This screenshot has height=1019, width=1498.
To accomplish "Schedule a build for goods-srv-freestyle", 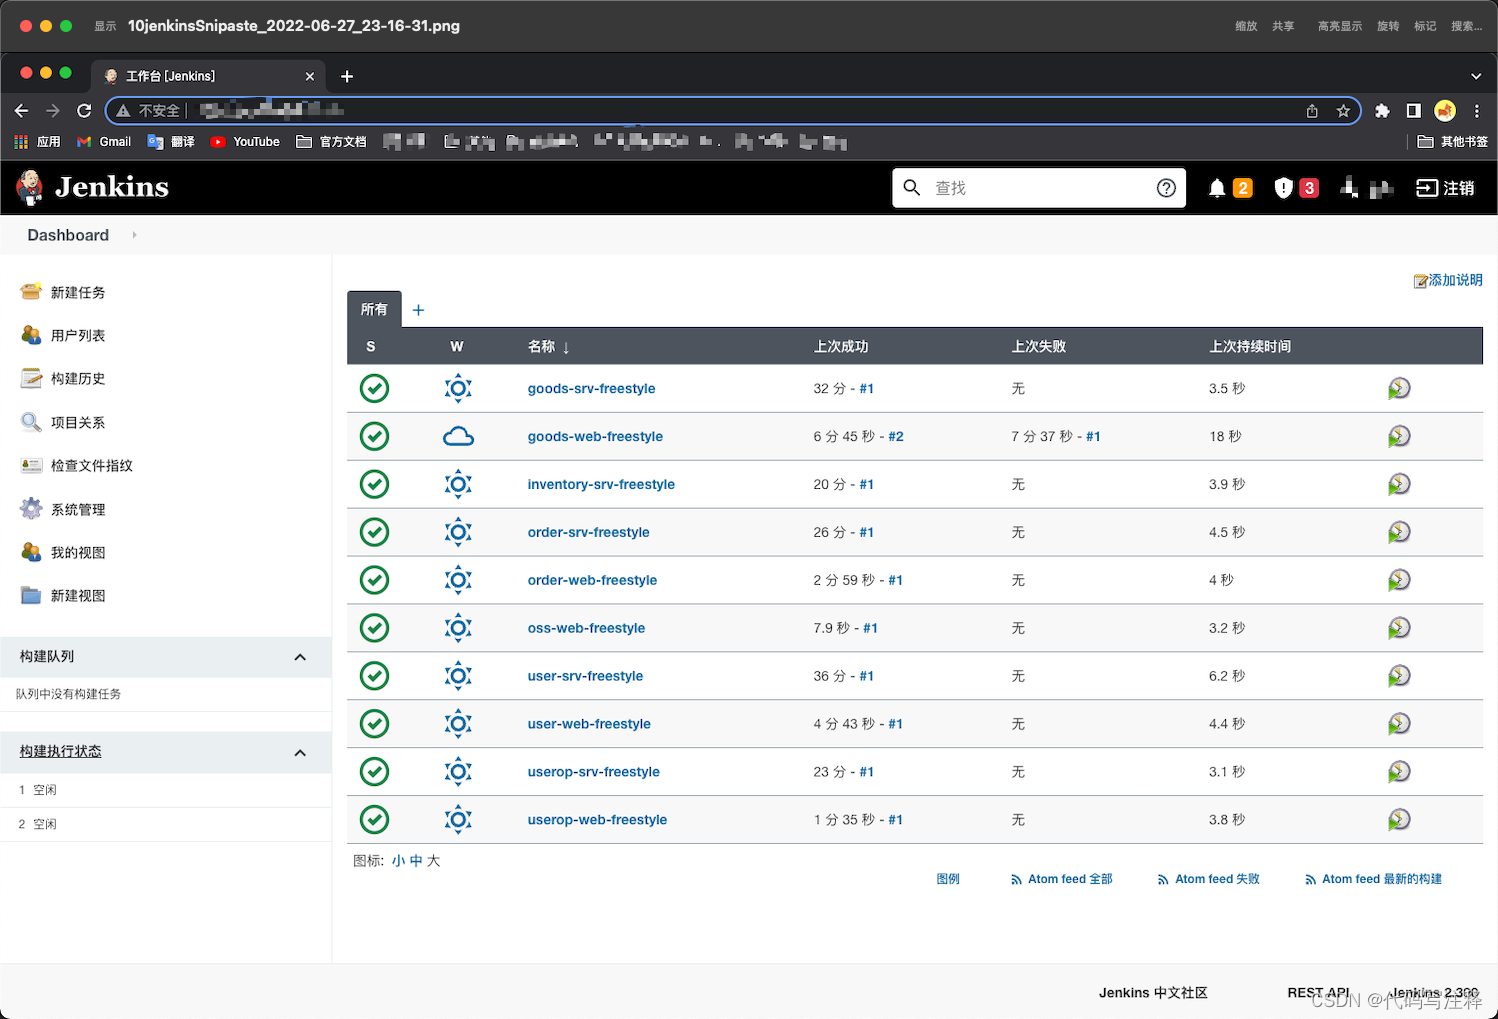I will click(x=1399, y=388).
